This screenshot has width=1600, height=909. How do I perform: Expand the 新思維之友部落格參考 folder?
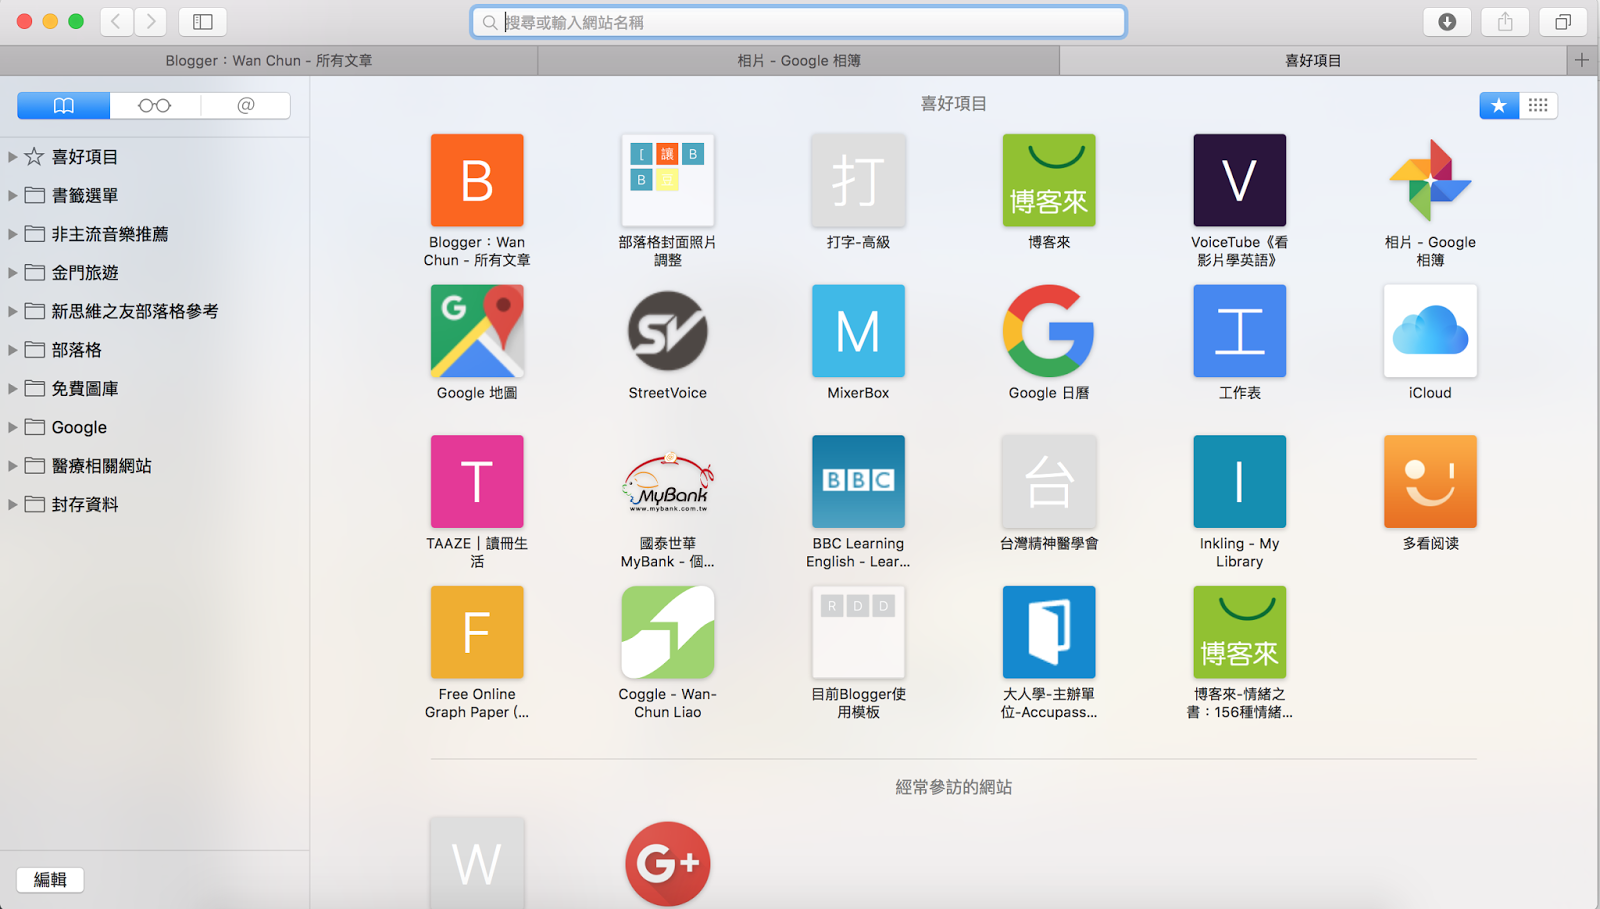(x=12, y=311)
